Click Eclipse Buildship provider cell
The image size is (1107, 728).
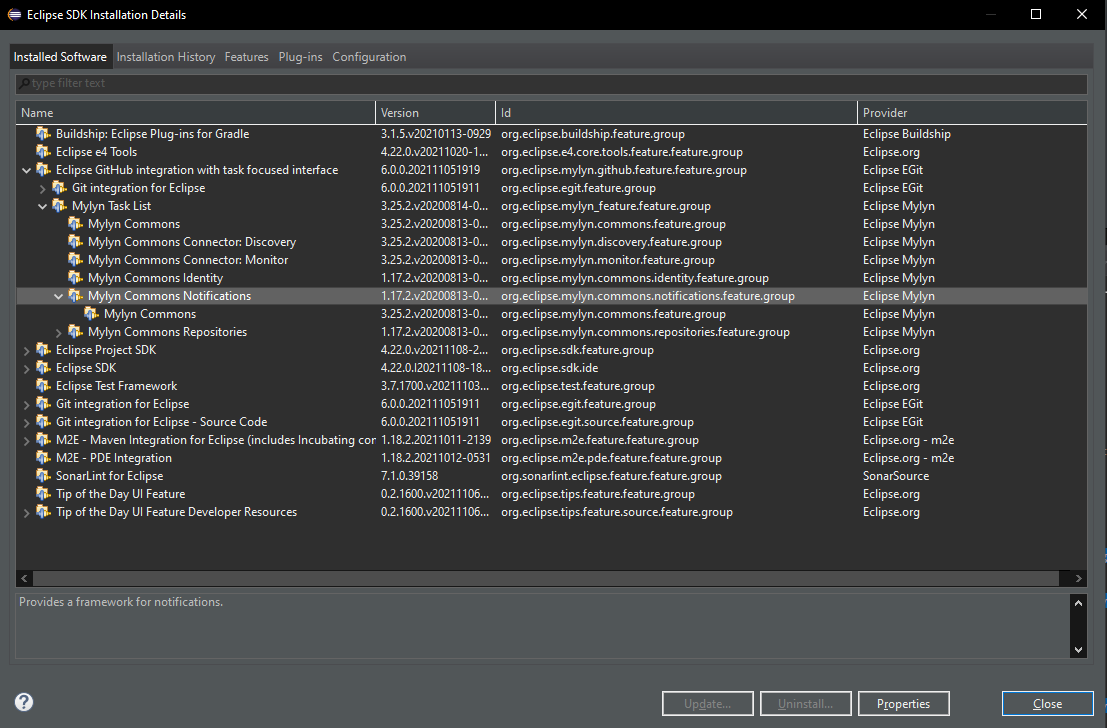pyautogui.click(x=906, y=133)
